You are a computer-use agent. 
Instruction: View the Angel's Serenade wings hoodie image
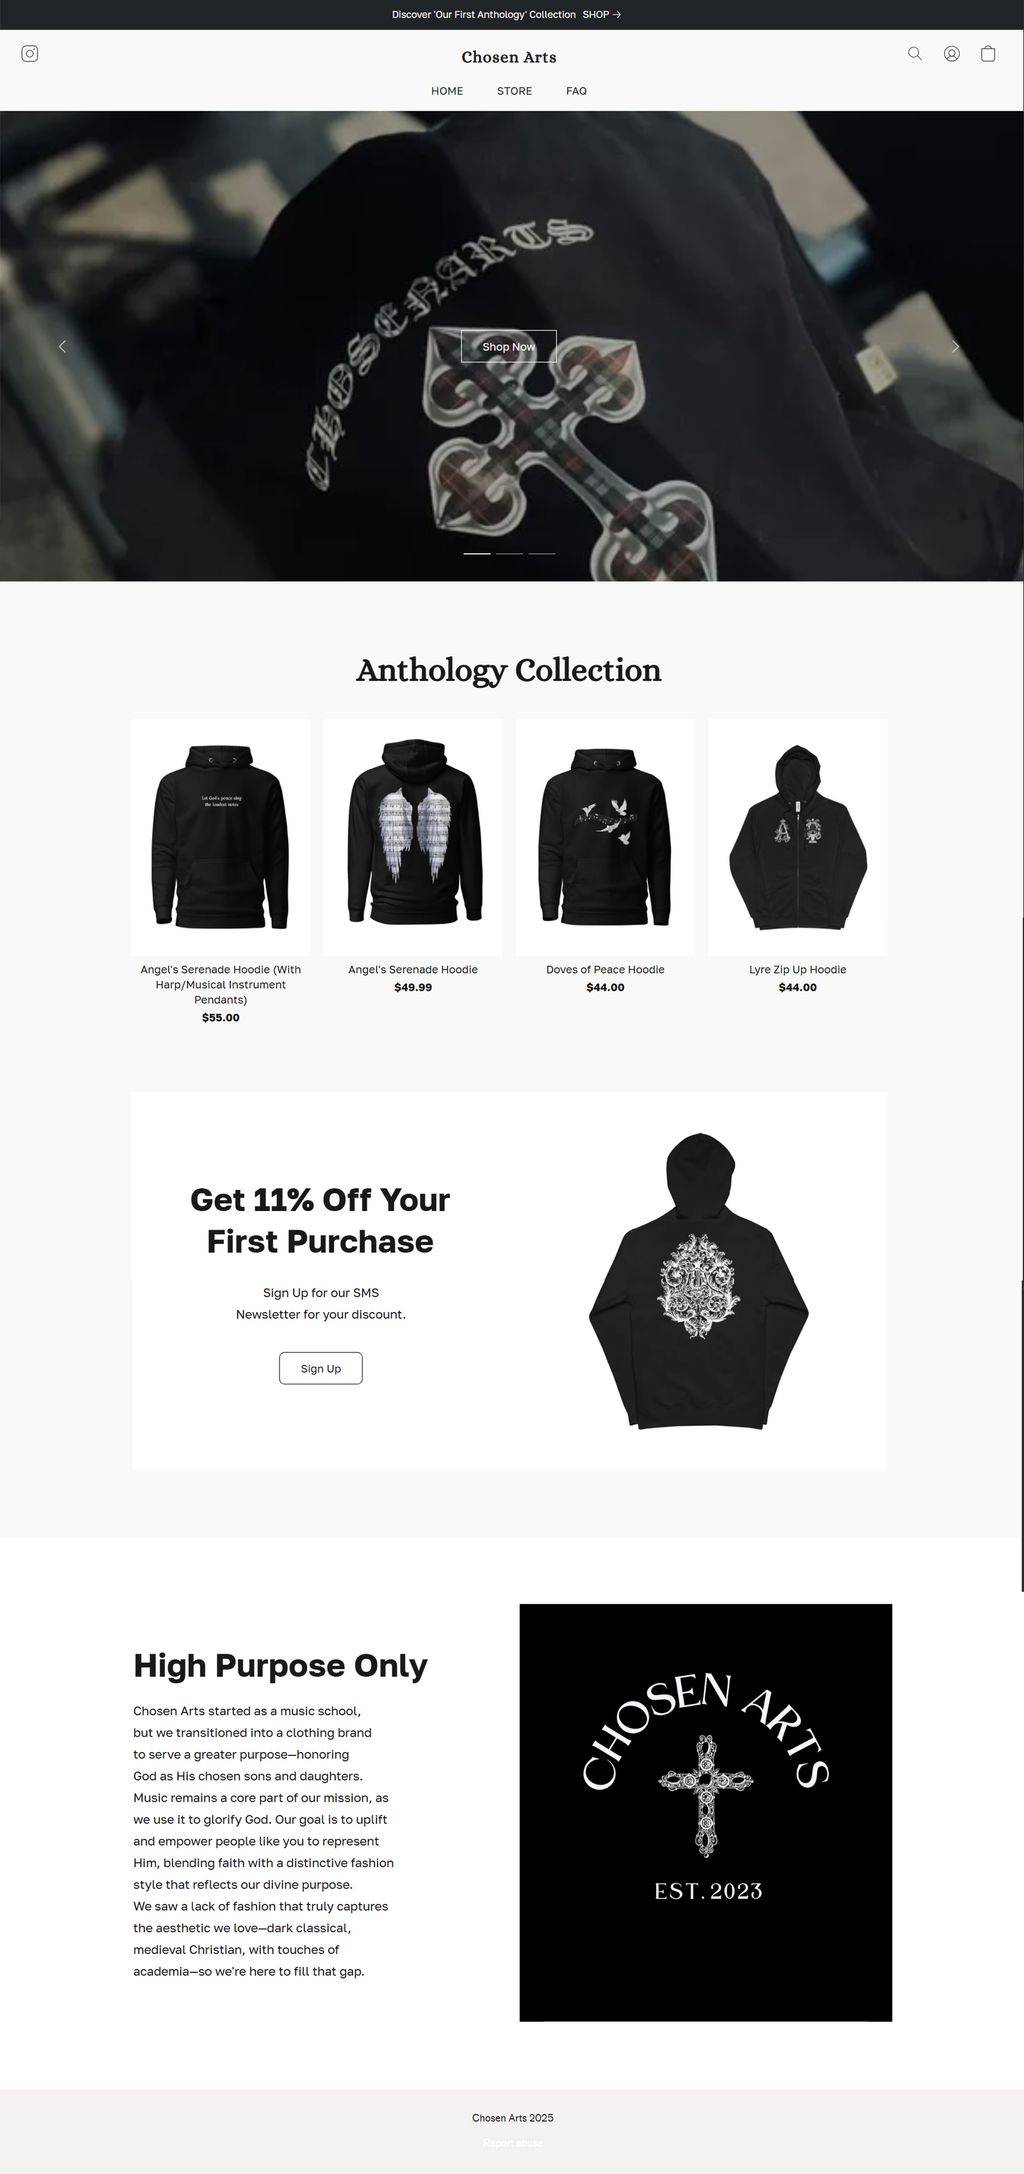point(413,837)
